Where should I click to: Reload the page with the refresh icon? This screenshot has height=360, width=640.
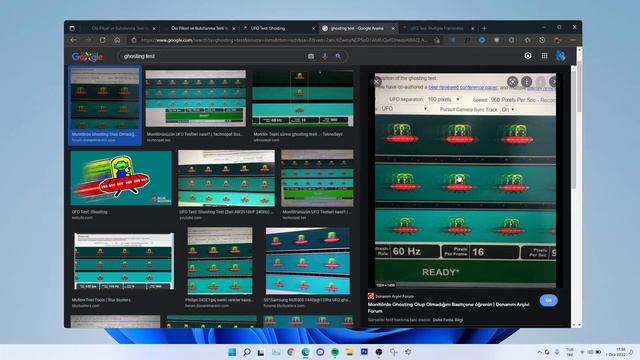102,40
